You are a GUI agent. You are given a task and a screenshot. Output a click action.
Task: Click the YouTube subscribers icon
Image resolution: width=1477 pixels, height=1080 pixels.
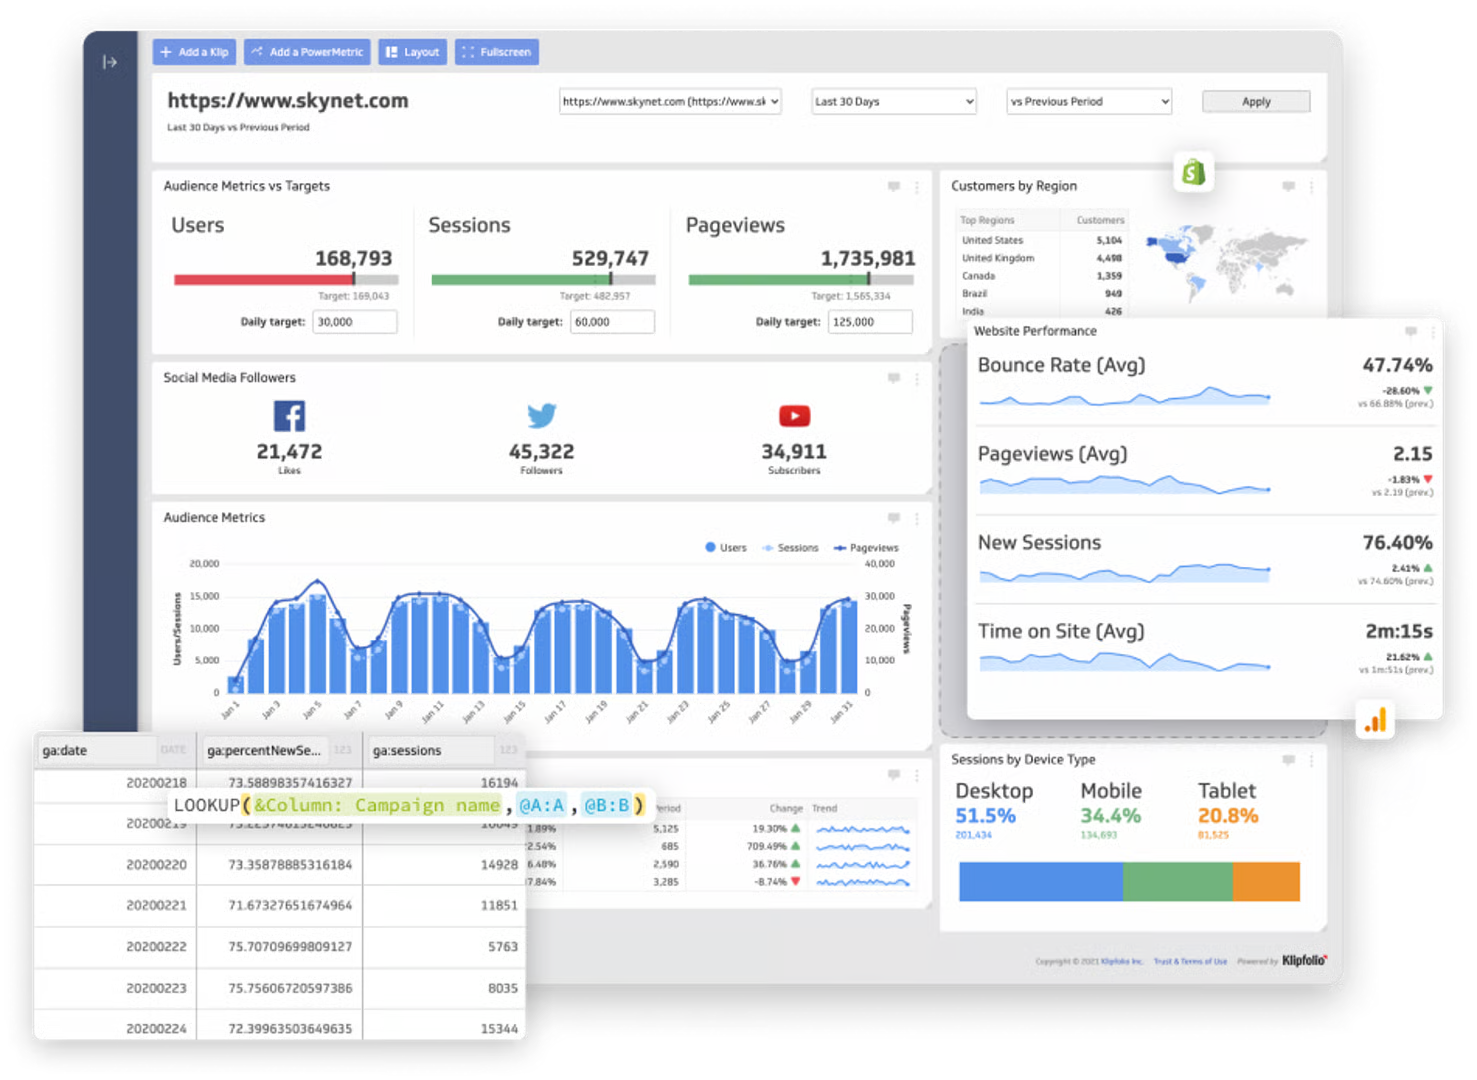[x=793, y=415]
